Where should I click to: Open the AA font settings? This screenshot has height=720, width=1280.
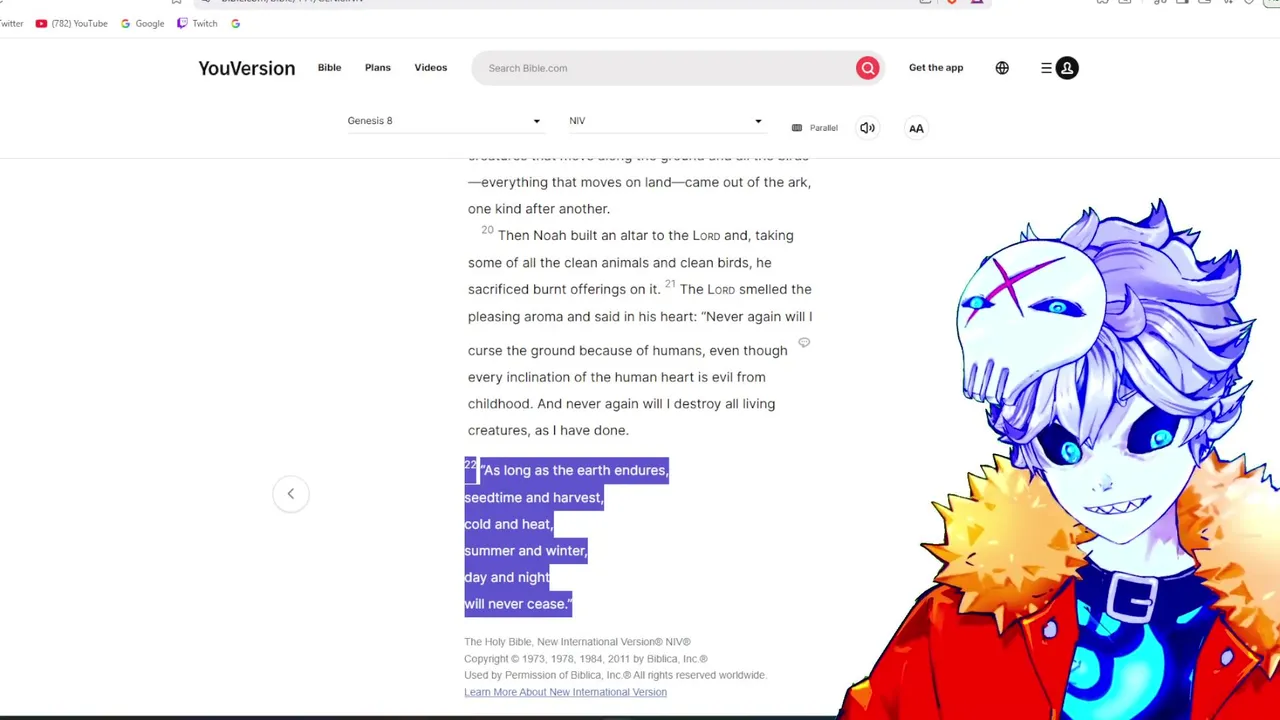click(916, 128)
